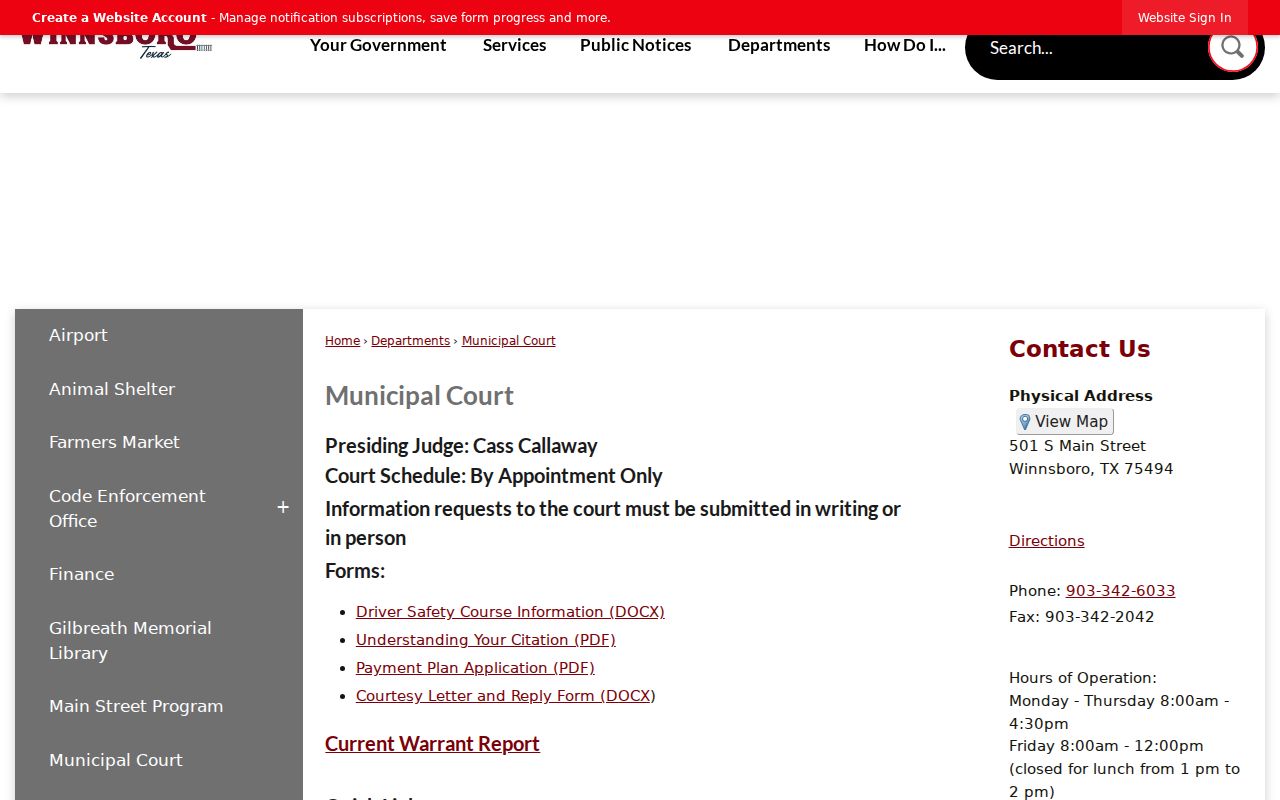Open Payment Plan Application (PDF)
Image resolution: width=1280 pixels, height=800 pixels.
(475, 668)
